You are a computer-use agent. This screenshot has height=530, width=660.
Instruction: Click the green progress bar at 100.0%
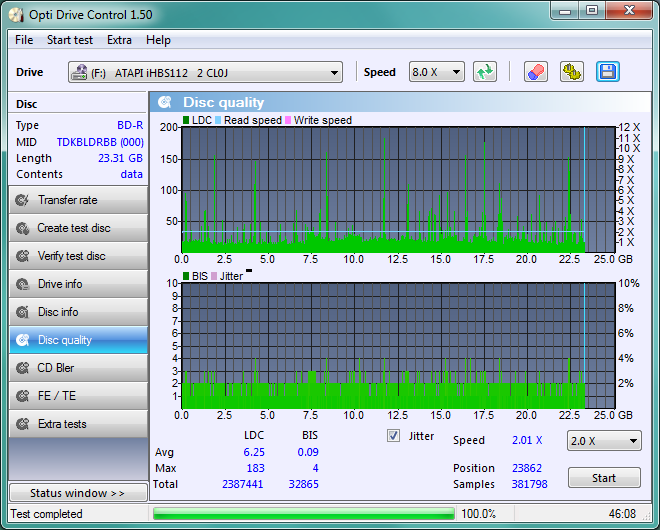click(303, 514)
